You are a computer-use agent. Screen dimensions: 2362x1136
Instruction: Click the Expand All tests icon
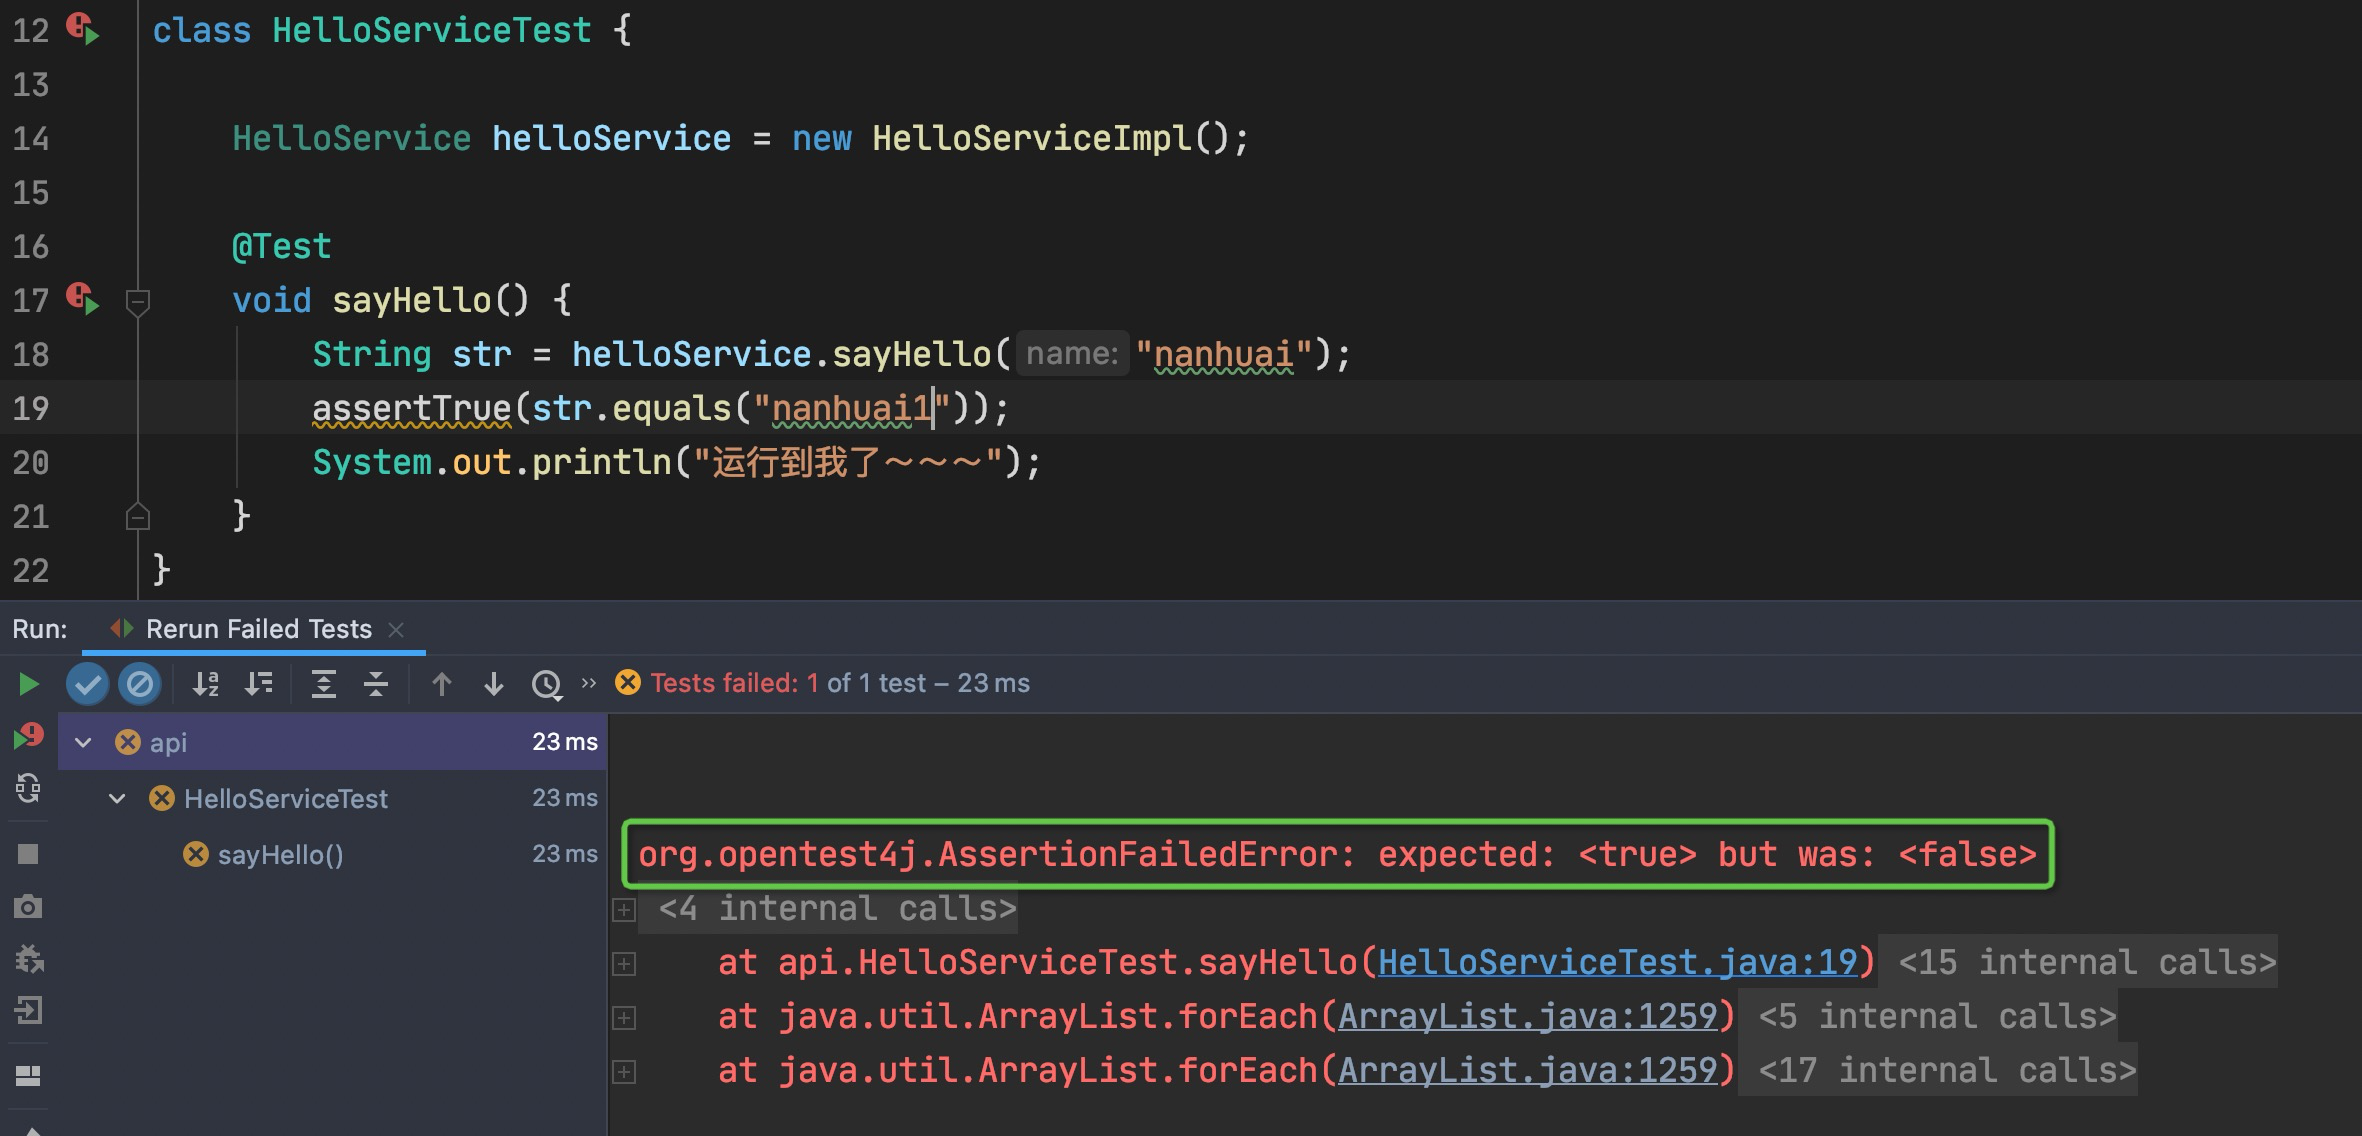tap(324, 684)
